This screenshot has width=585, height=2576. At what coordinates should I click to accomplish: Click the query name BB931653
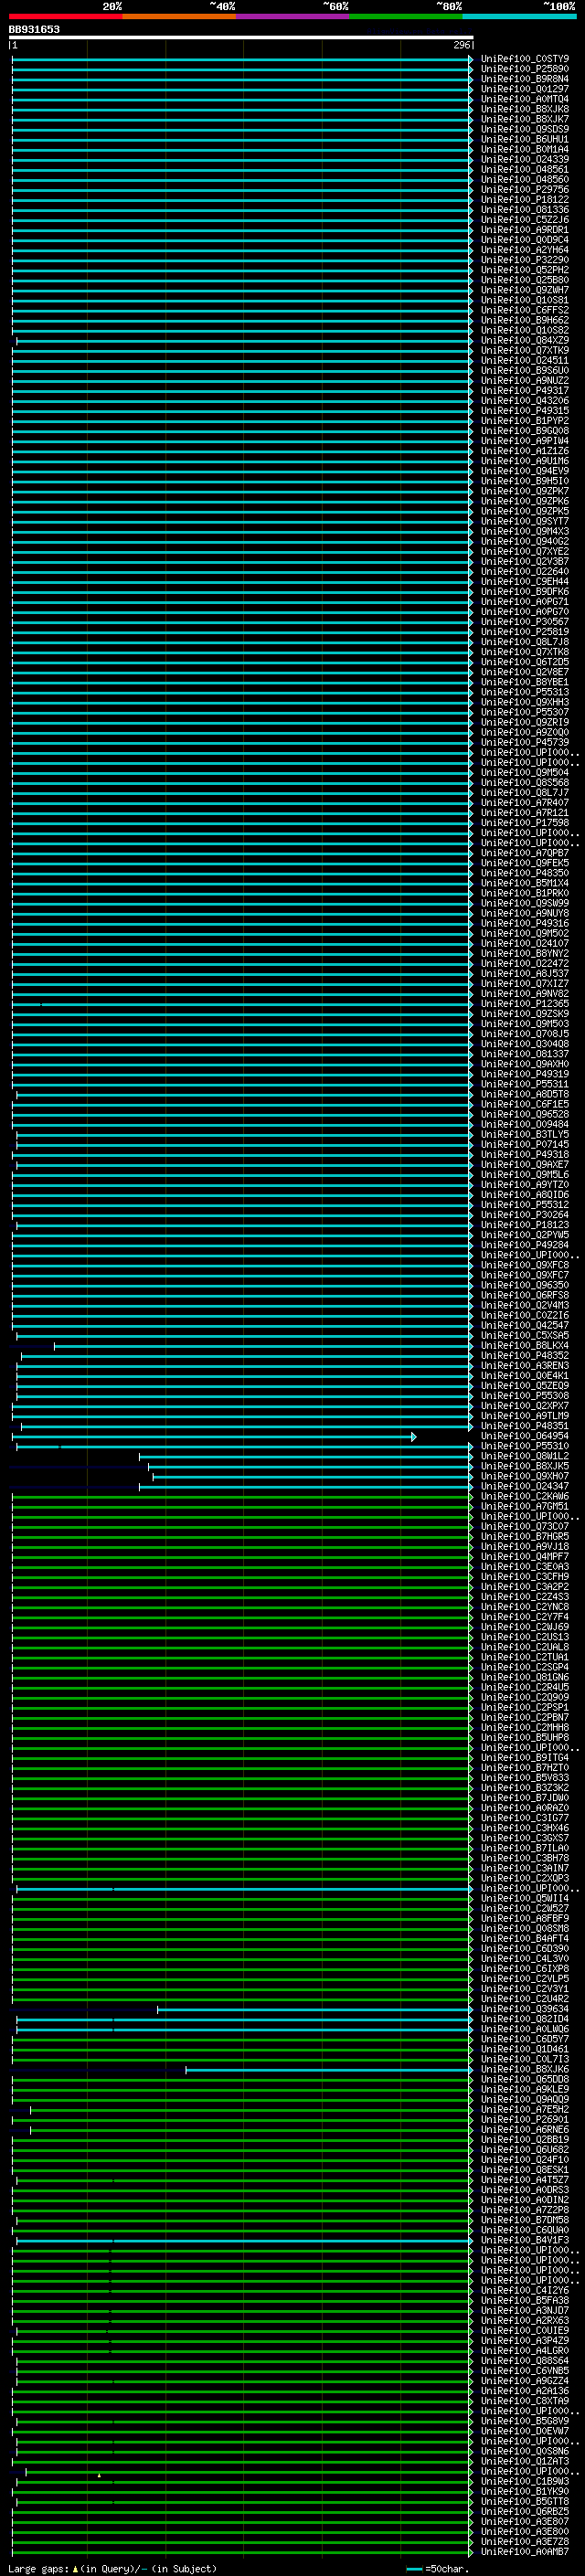click(34, 29)
